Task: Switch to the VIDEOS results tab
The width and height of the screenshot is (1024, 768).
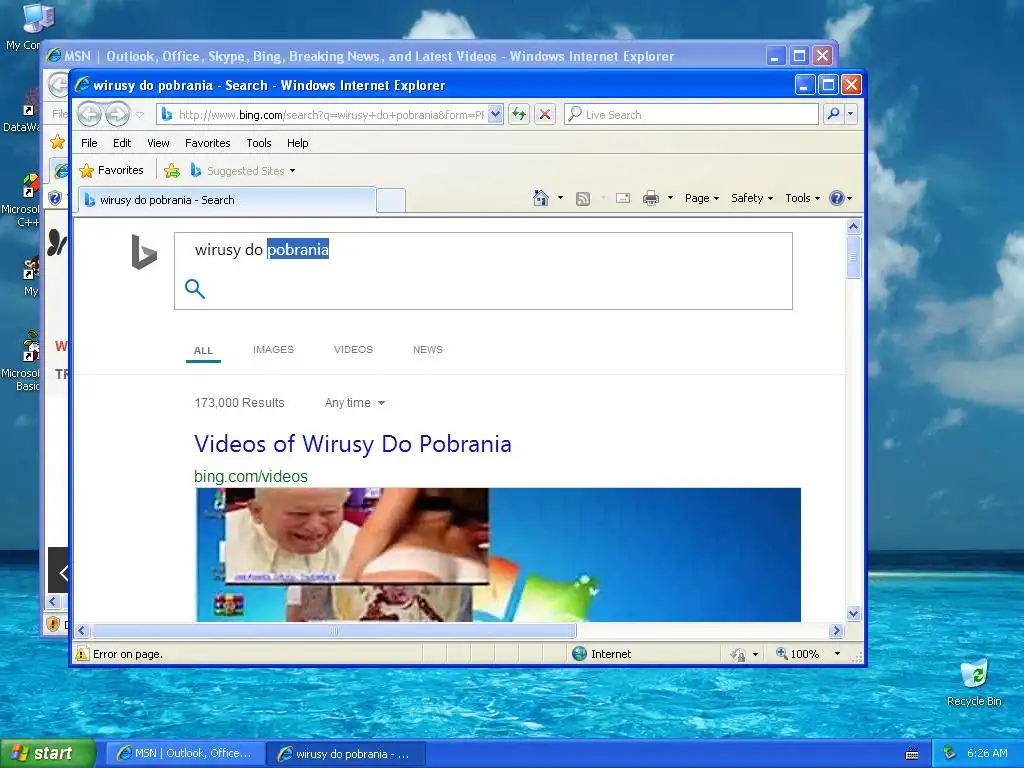Action: 353,349
